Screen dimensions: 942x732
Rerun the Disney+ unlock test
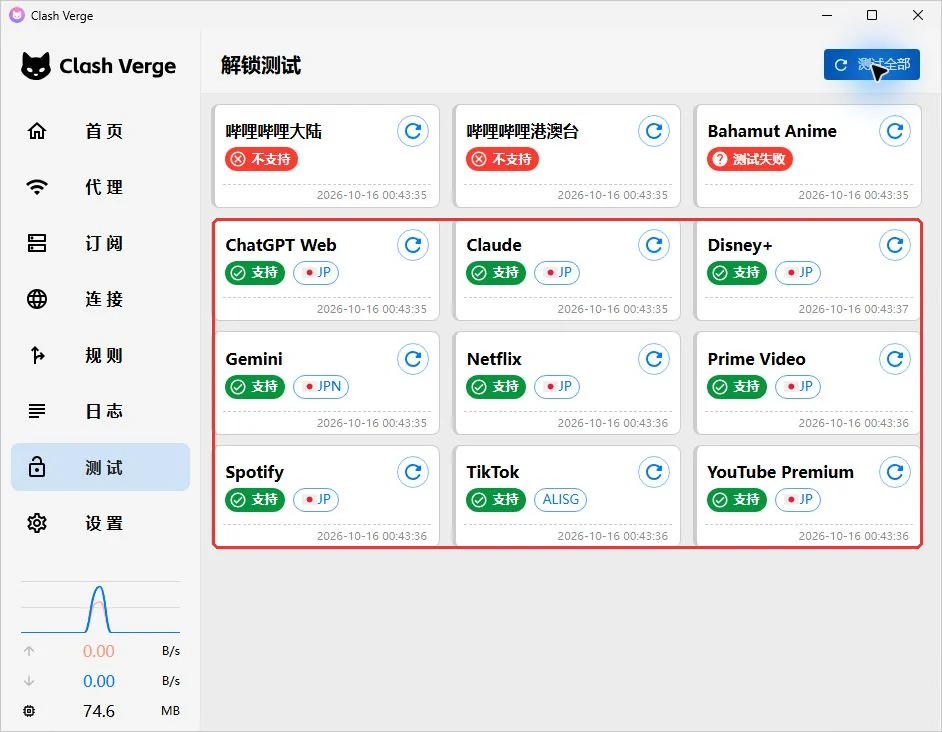point(895,245)
